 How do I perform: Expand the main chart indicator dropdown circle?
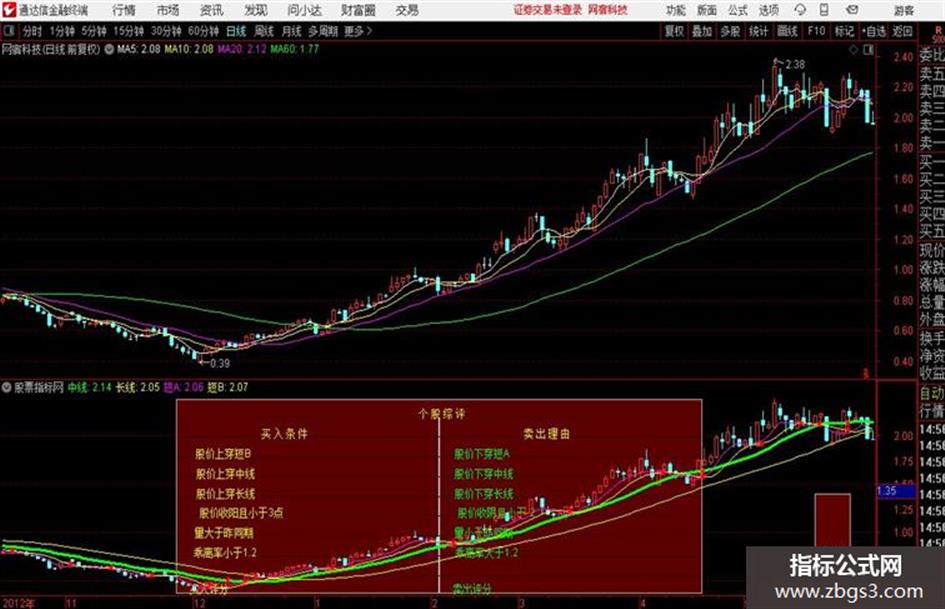[109, 49]
